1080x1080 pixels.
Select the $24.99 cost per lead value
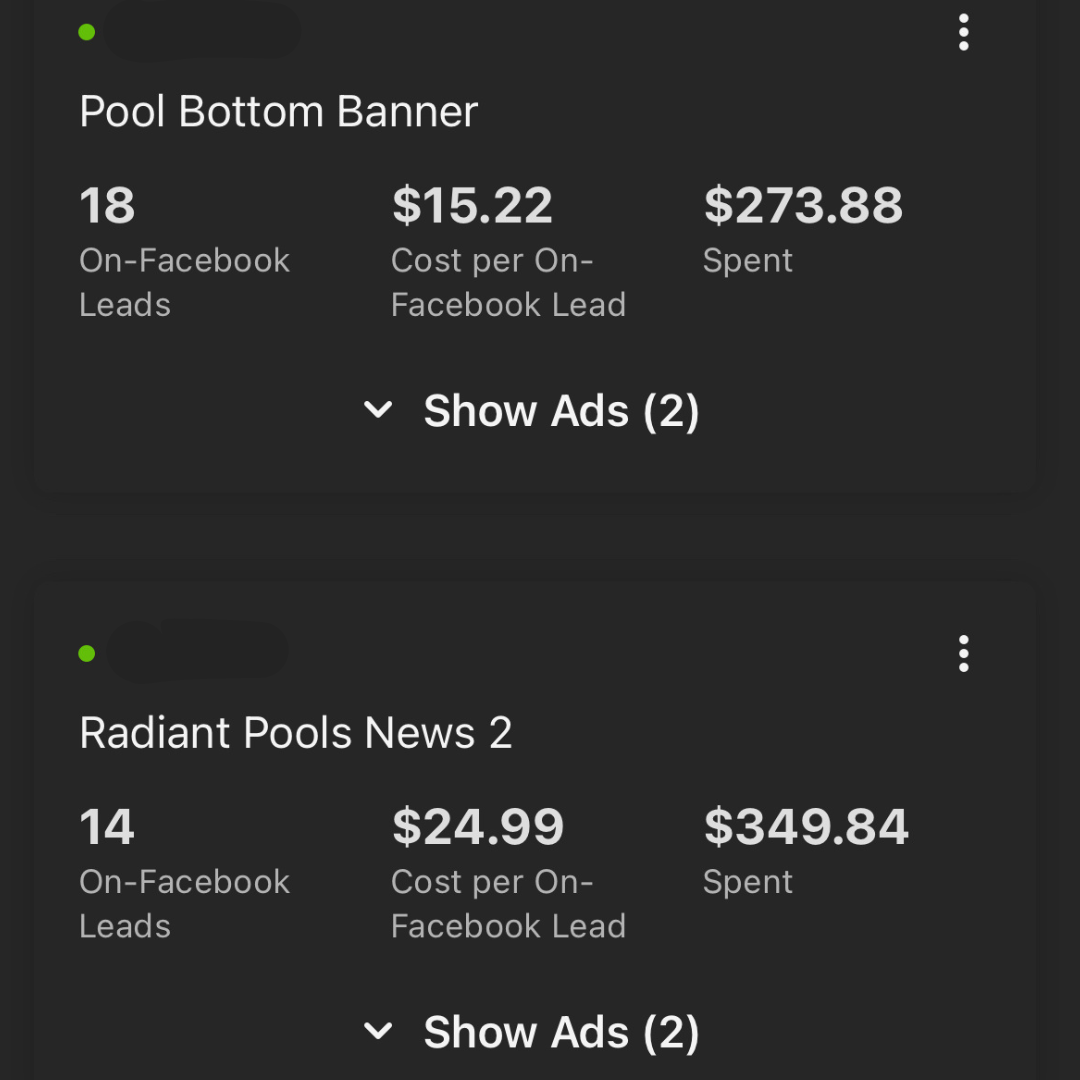point(478,827)
